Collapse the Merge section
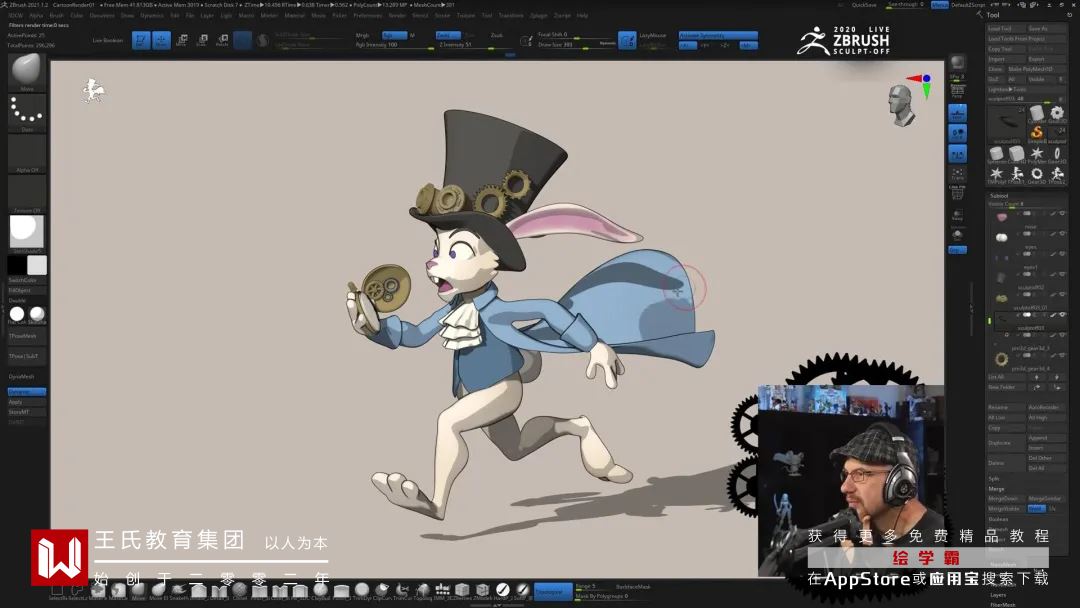The width and height of the screenshot is (1080, 608). 996,489
